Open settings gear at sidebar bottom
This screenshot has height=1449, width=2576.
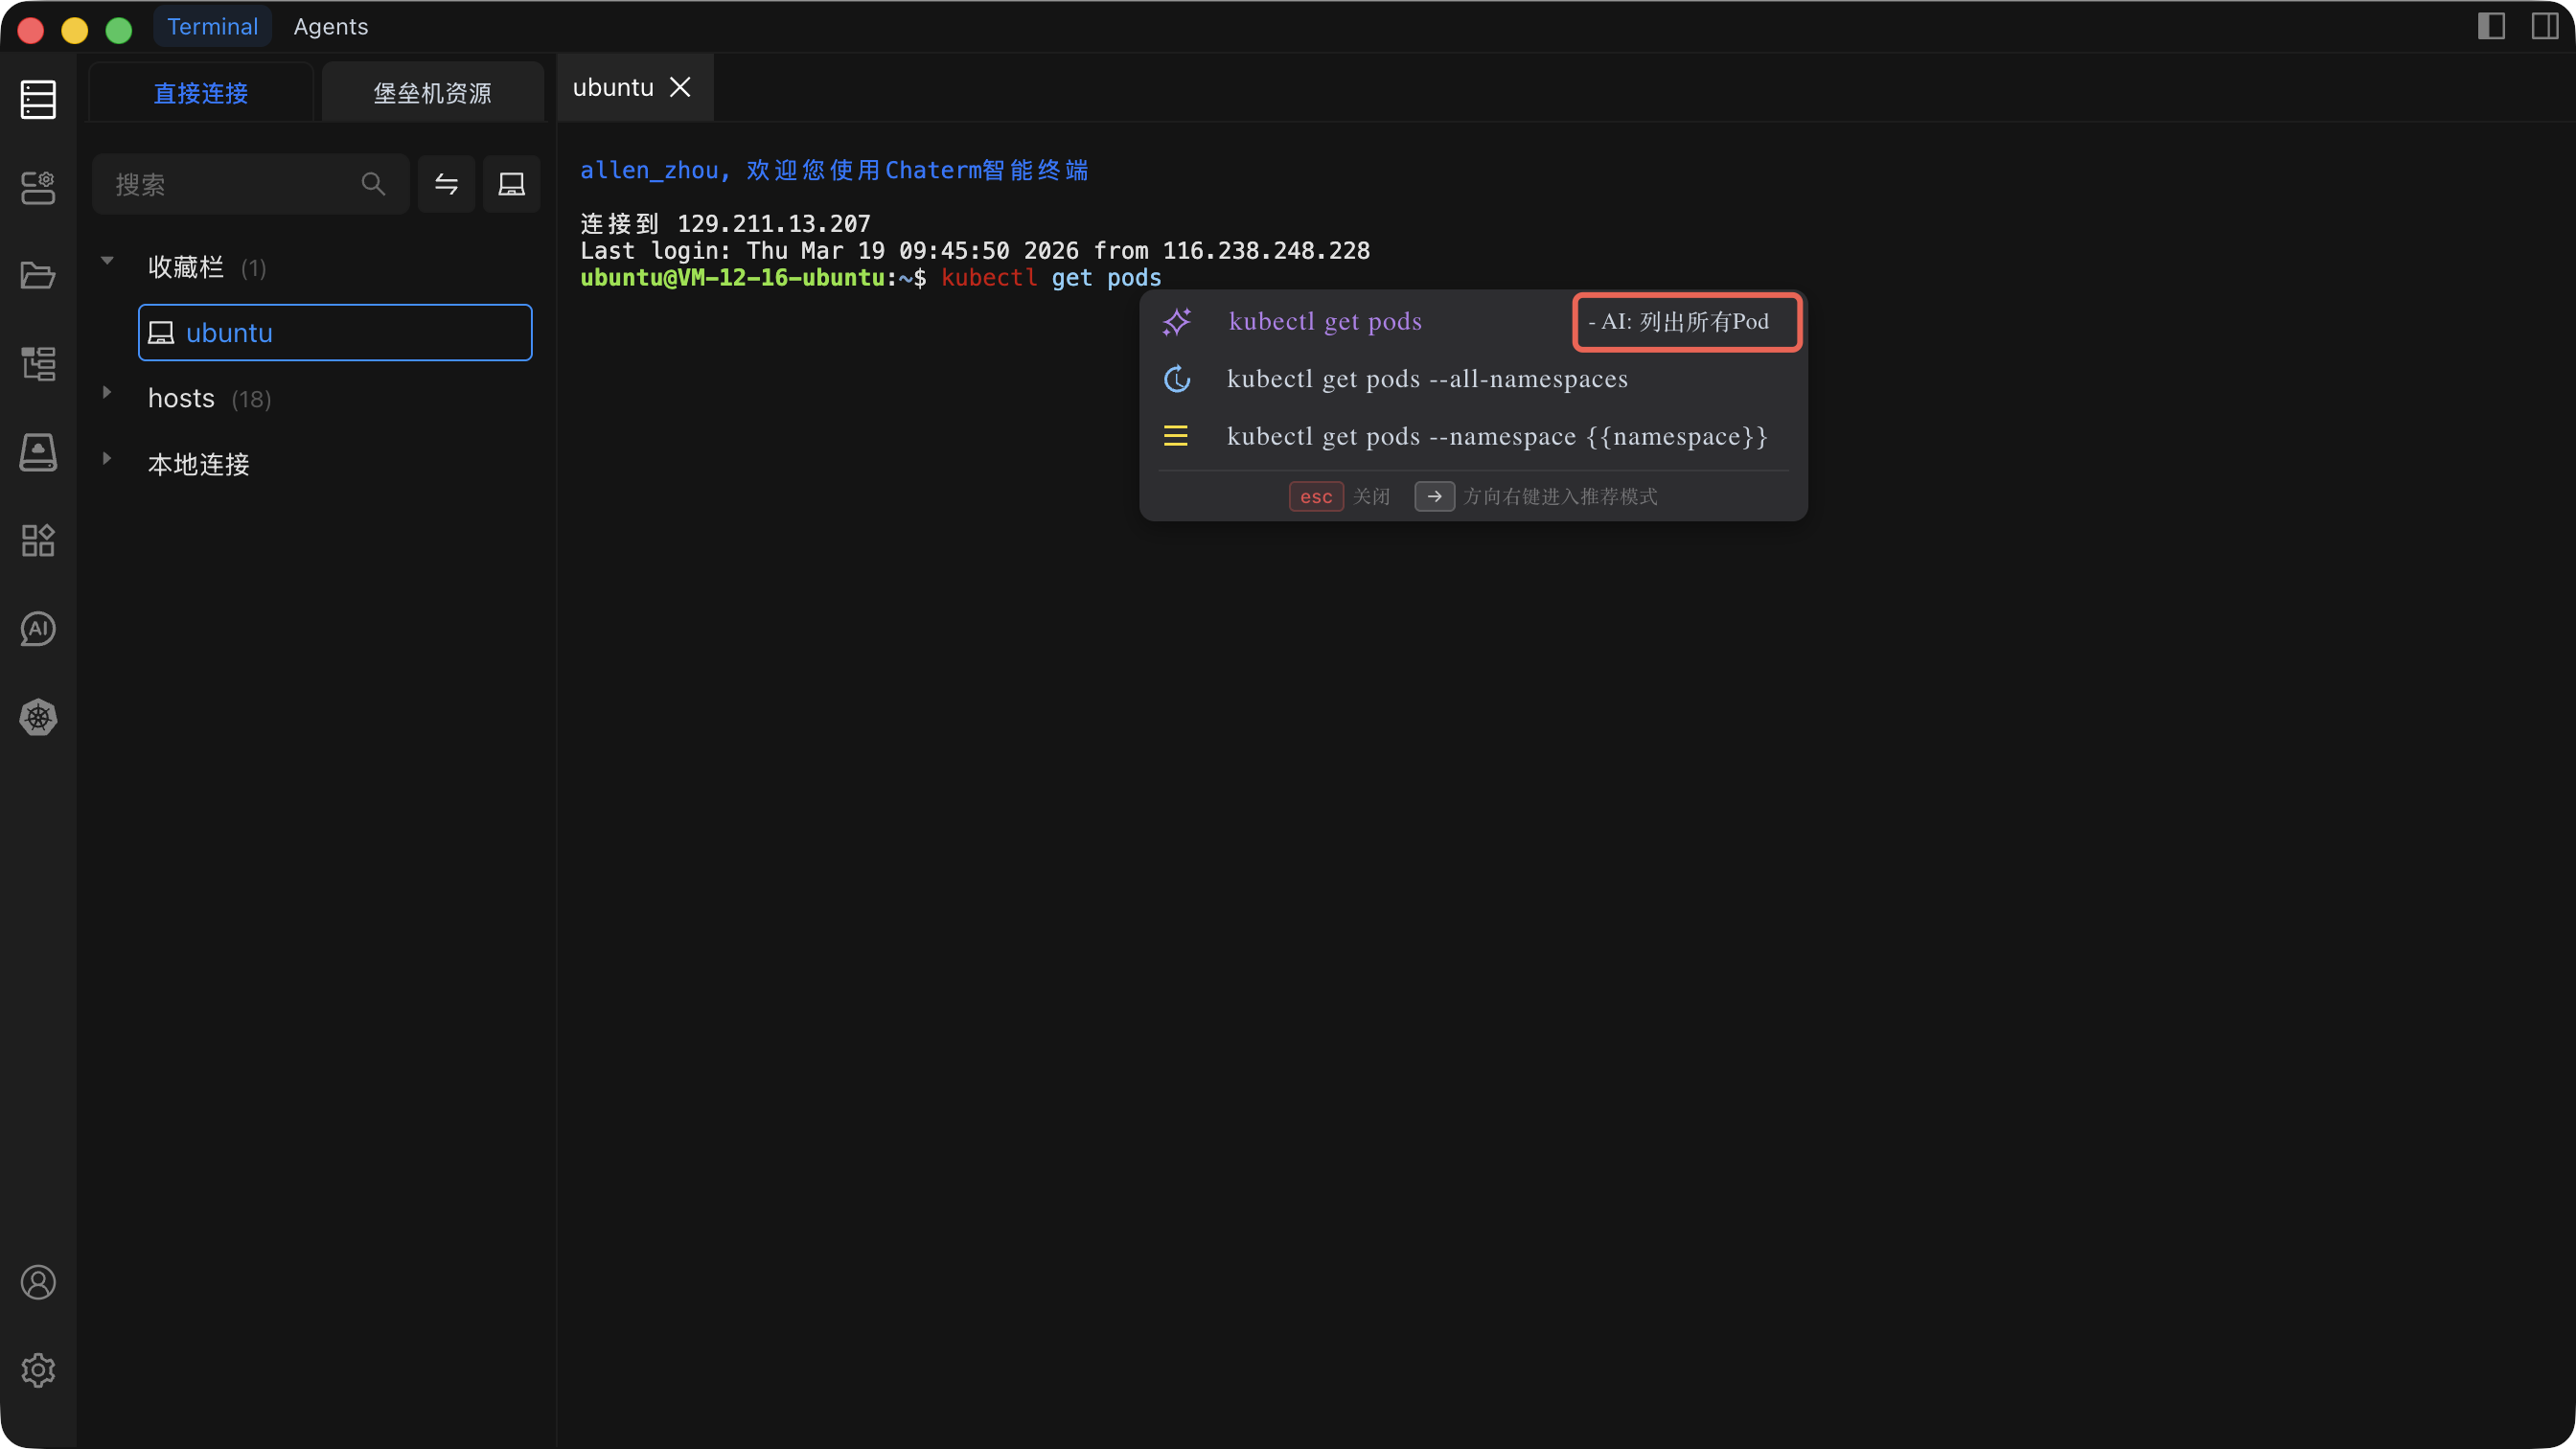click(38, 1370)
